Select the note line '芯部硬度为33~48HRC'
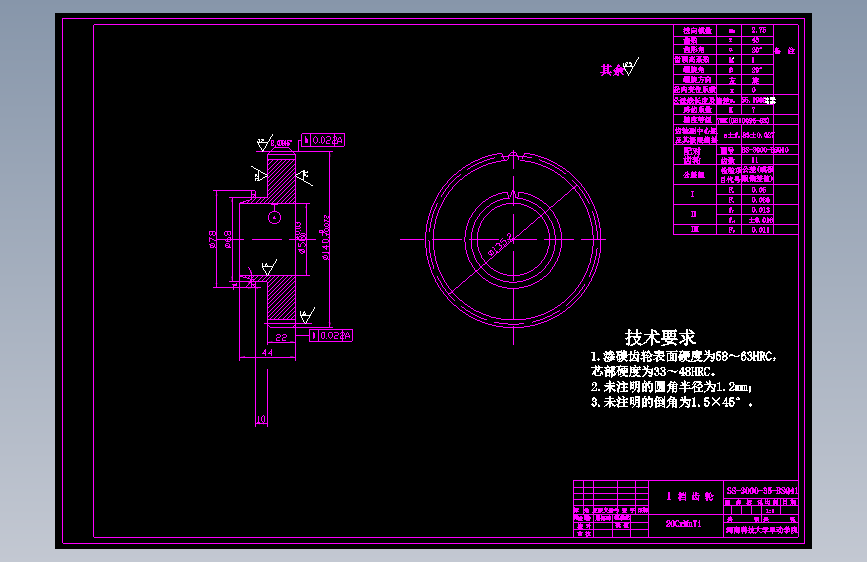867x562 pixels. (653, 371)
